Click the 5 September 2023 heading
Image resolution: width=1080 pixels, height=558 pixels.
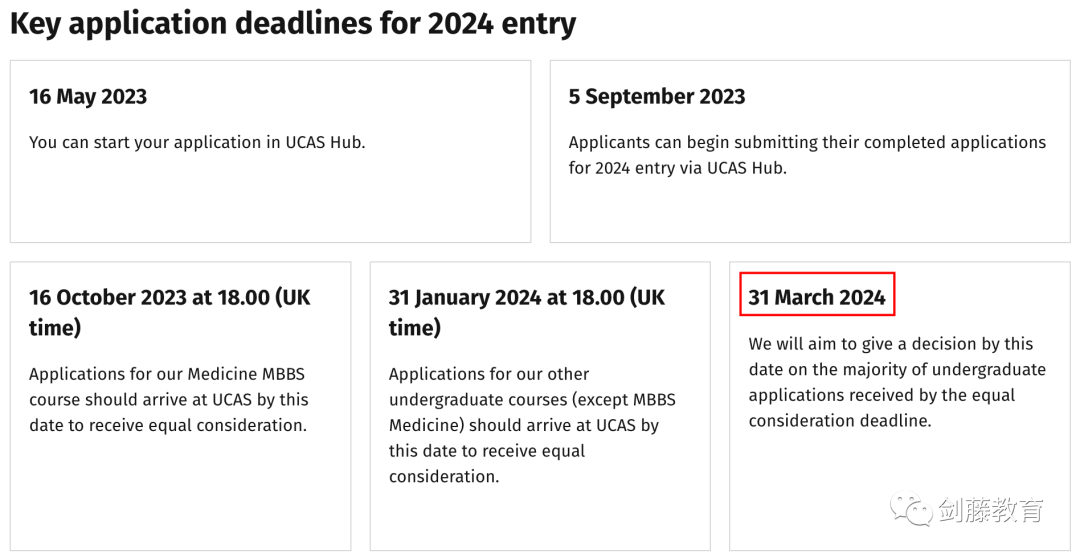pyautogui.click(x=656, y=96)
